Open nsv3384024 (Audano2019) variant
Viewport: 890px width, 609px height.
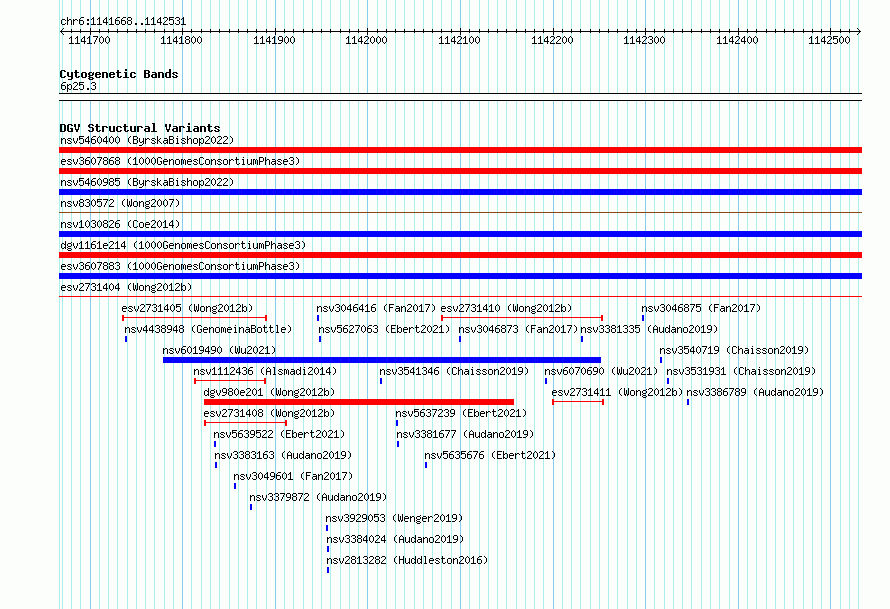(395, 539)
